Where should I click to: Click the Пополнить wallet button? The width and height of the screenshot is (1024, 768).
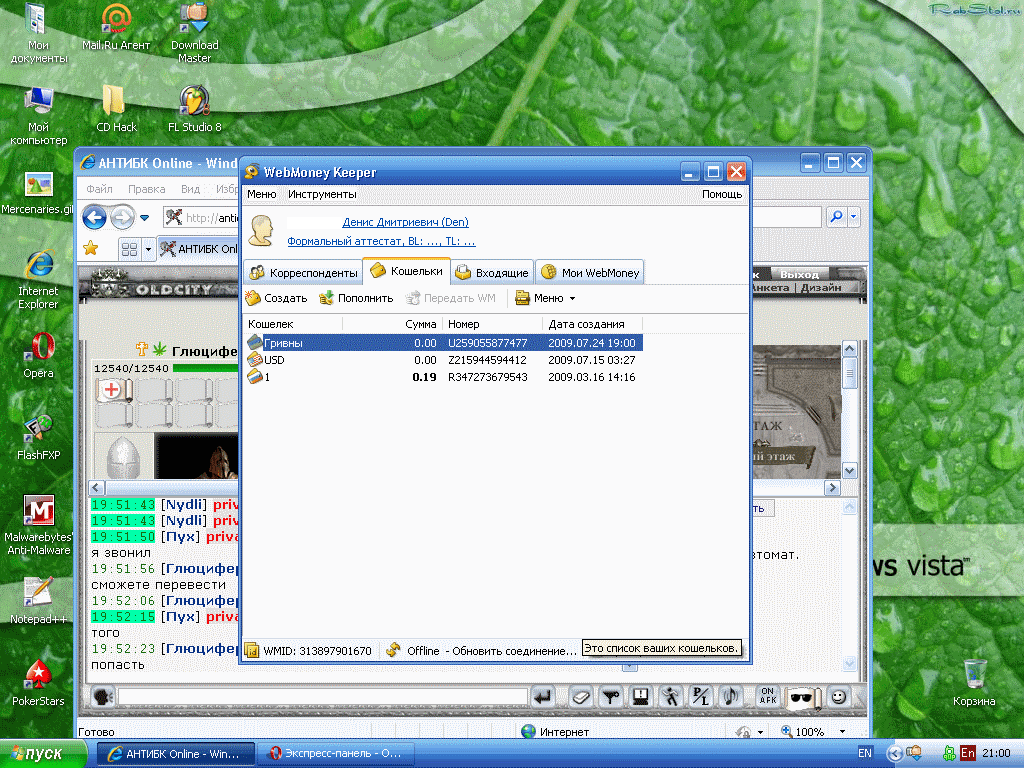point(356,298)
